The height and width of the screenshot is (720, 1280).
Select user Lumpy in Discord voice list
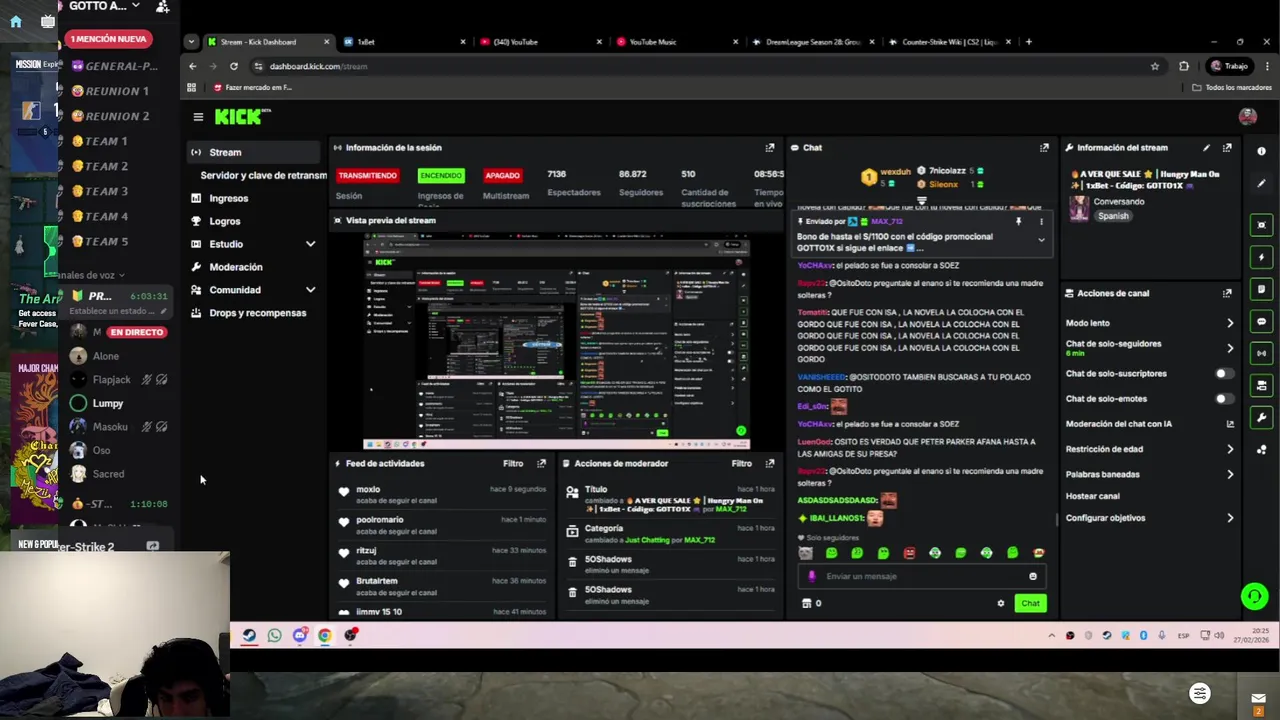[x=107, y=403]
